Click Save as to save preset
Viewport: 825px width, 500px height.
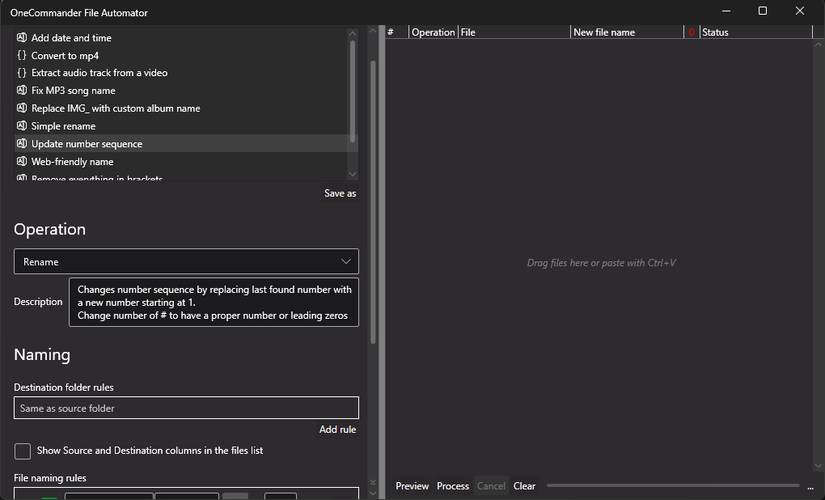coord(340,193)
